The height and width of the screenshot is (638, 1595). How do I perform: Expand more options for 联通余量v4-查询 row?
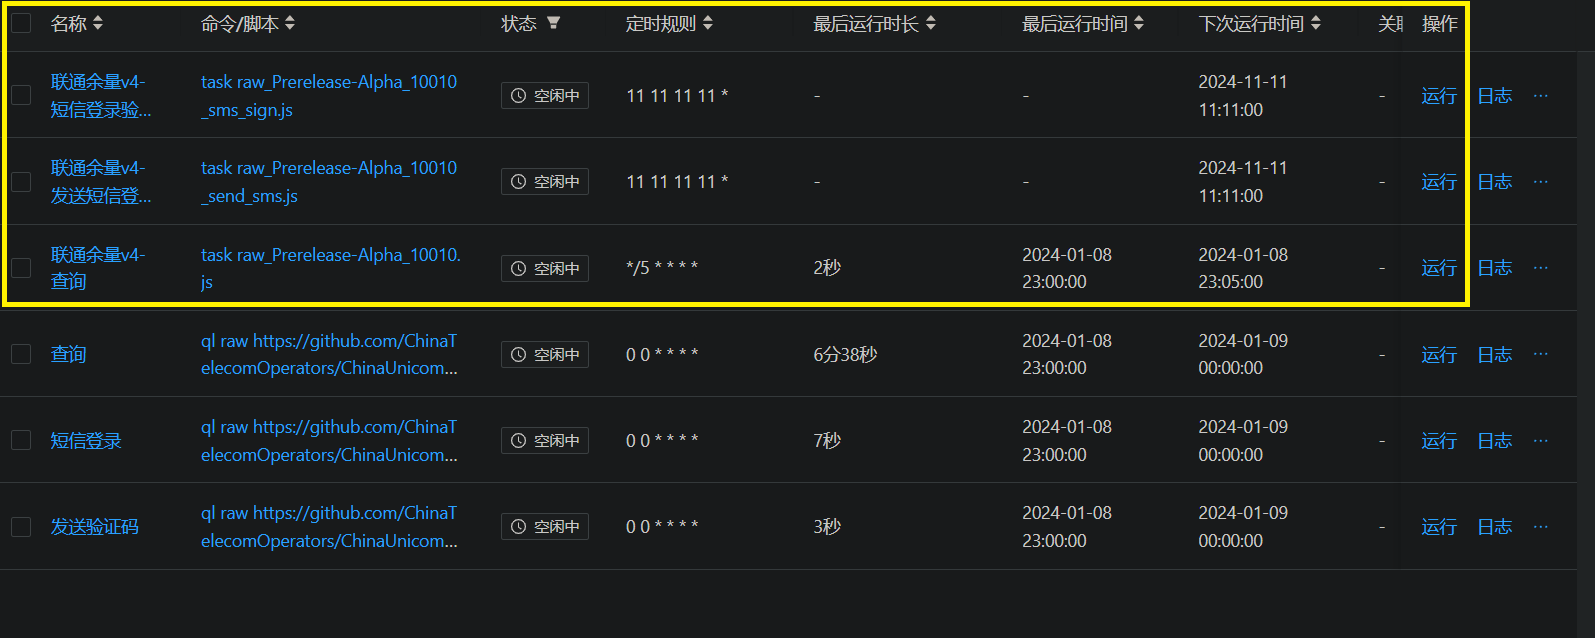pos(1540,267)
